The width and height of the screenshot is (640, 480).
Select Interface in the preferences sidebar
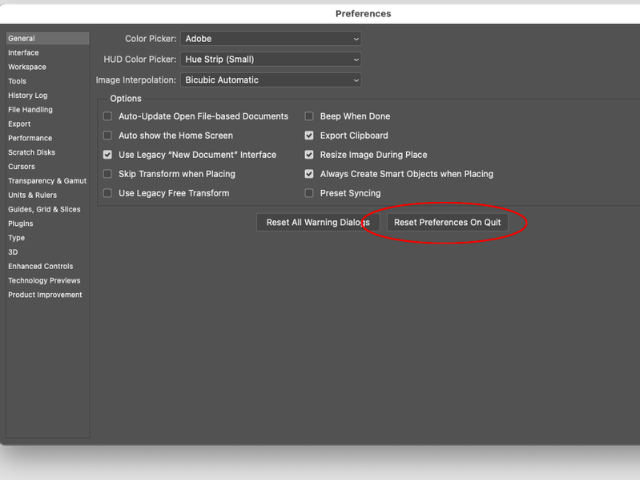click(24, 53)
